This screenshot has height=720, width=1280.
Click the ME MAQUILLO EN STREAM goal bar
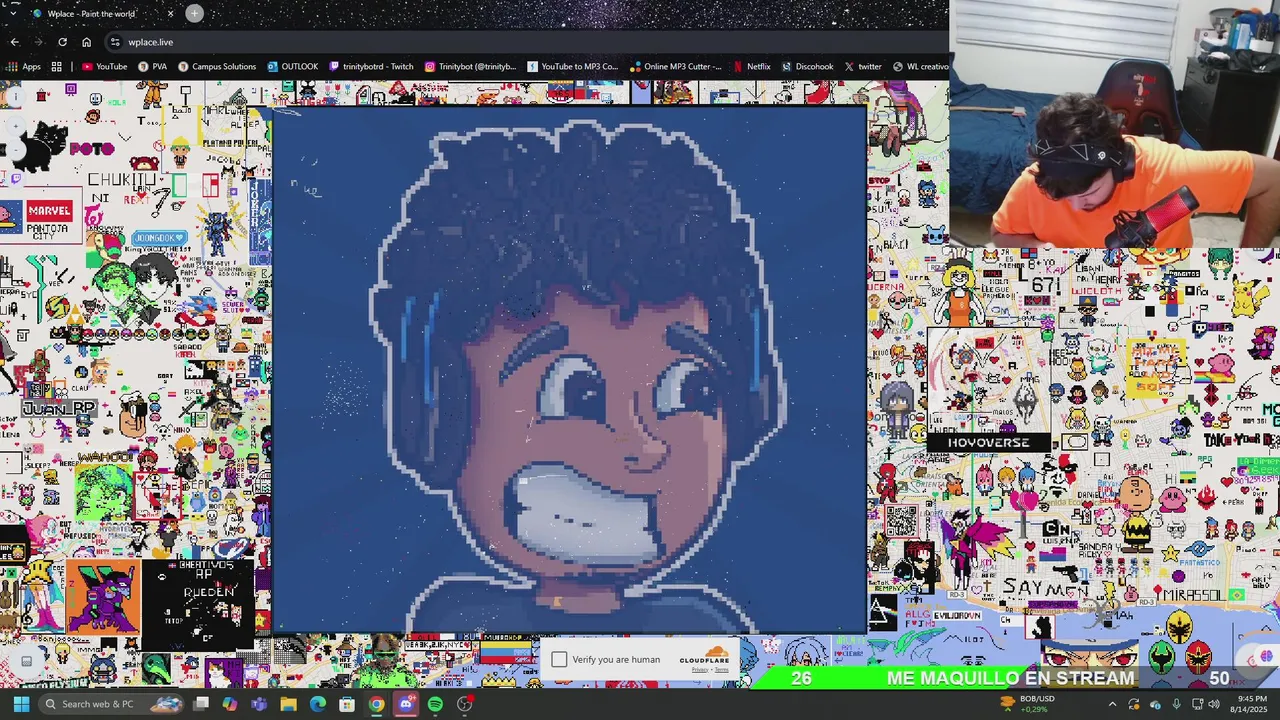pos(1008,678)
